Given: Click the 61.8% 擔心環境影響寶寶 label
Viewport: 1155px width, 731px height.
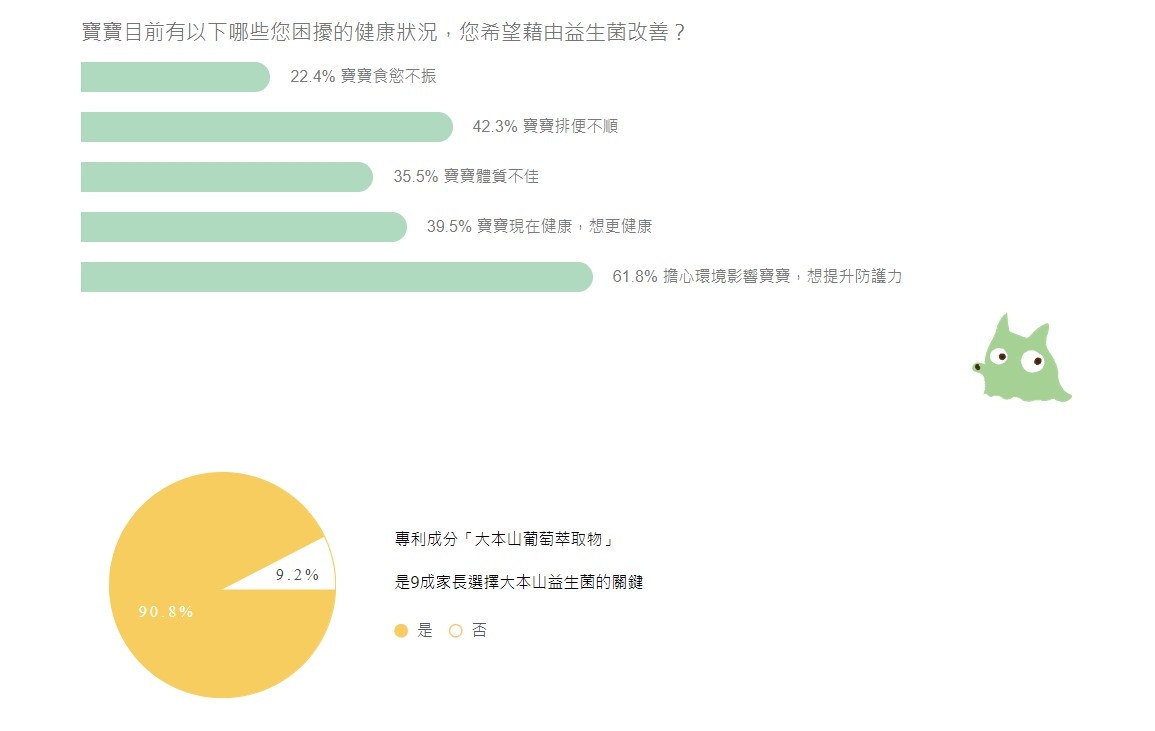Looking at the screenshot, I should [x=757, y=277].
